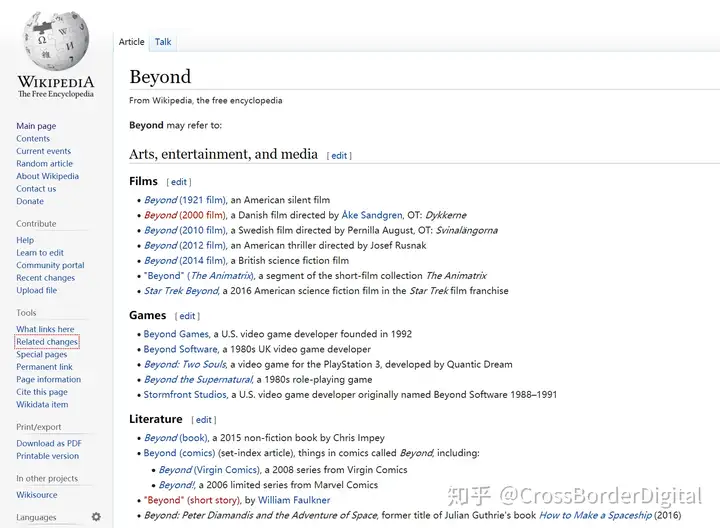Viewport: 720px width, 528px height.
Task: Click Learn to edit link
Action: pos(40,253)
